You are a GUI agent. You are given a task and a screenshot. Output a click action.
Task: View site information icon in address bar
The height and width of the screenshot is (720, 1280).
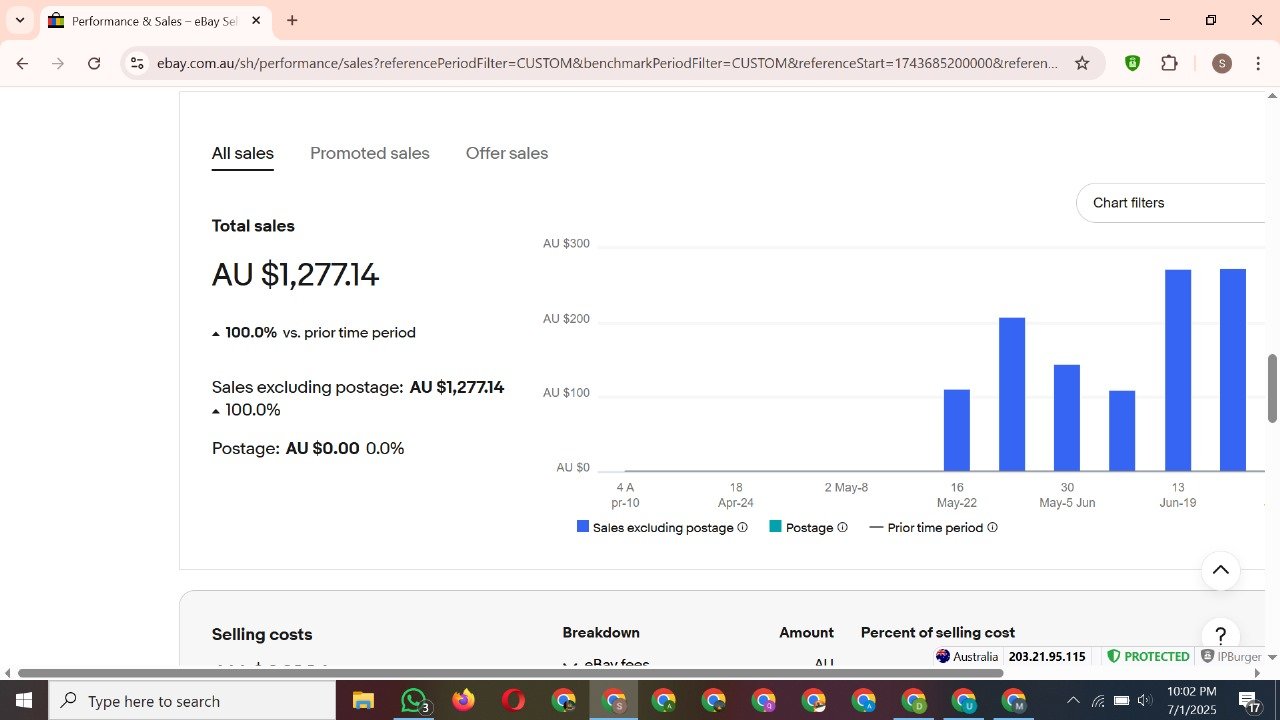(x=138, y=63)
